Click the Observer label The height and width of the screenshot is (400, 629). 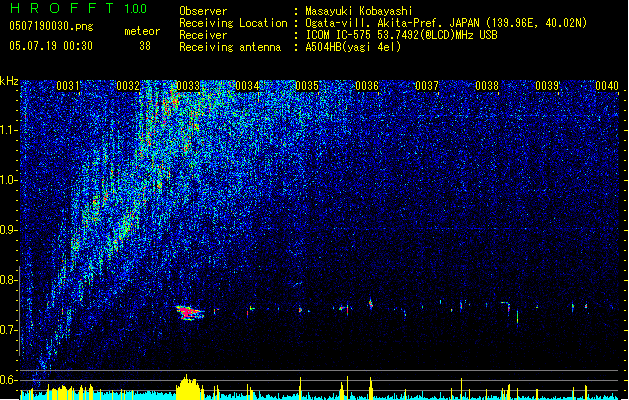203,11
